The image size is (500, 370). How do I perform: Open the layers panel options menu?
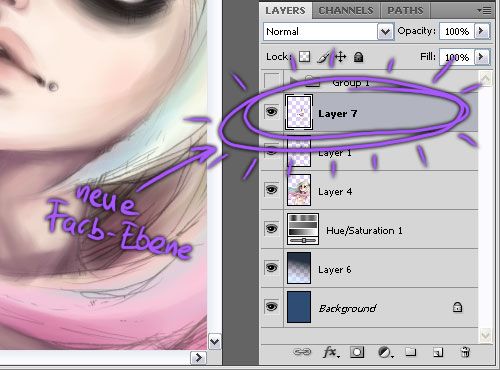485,11
